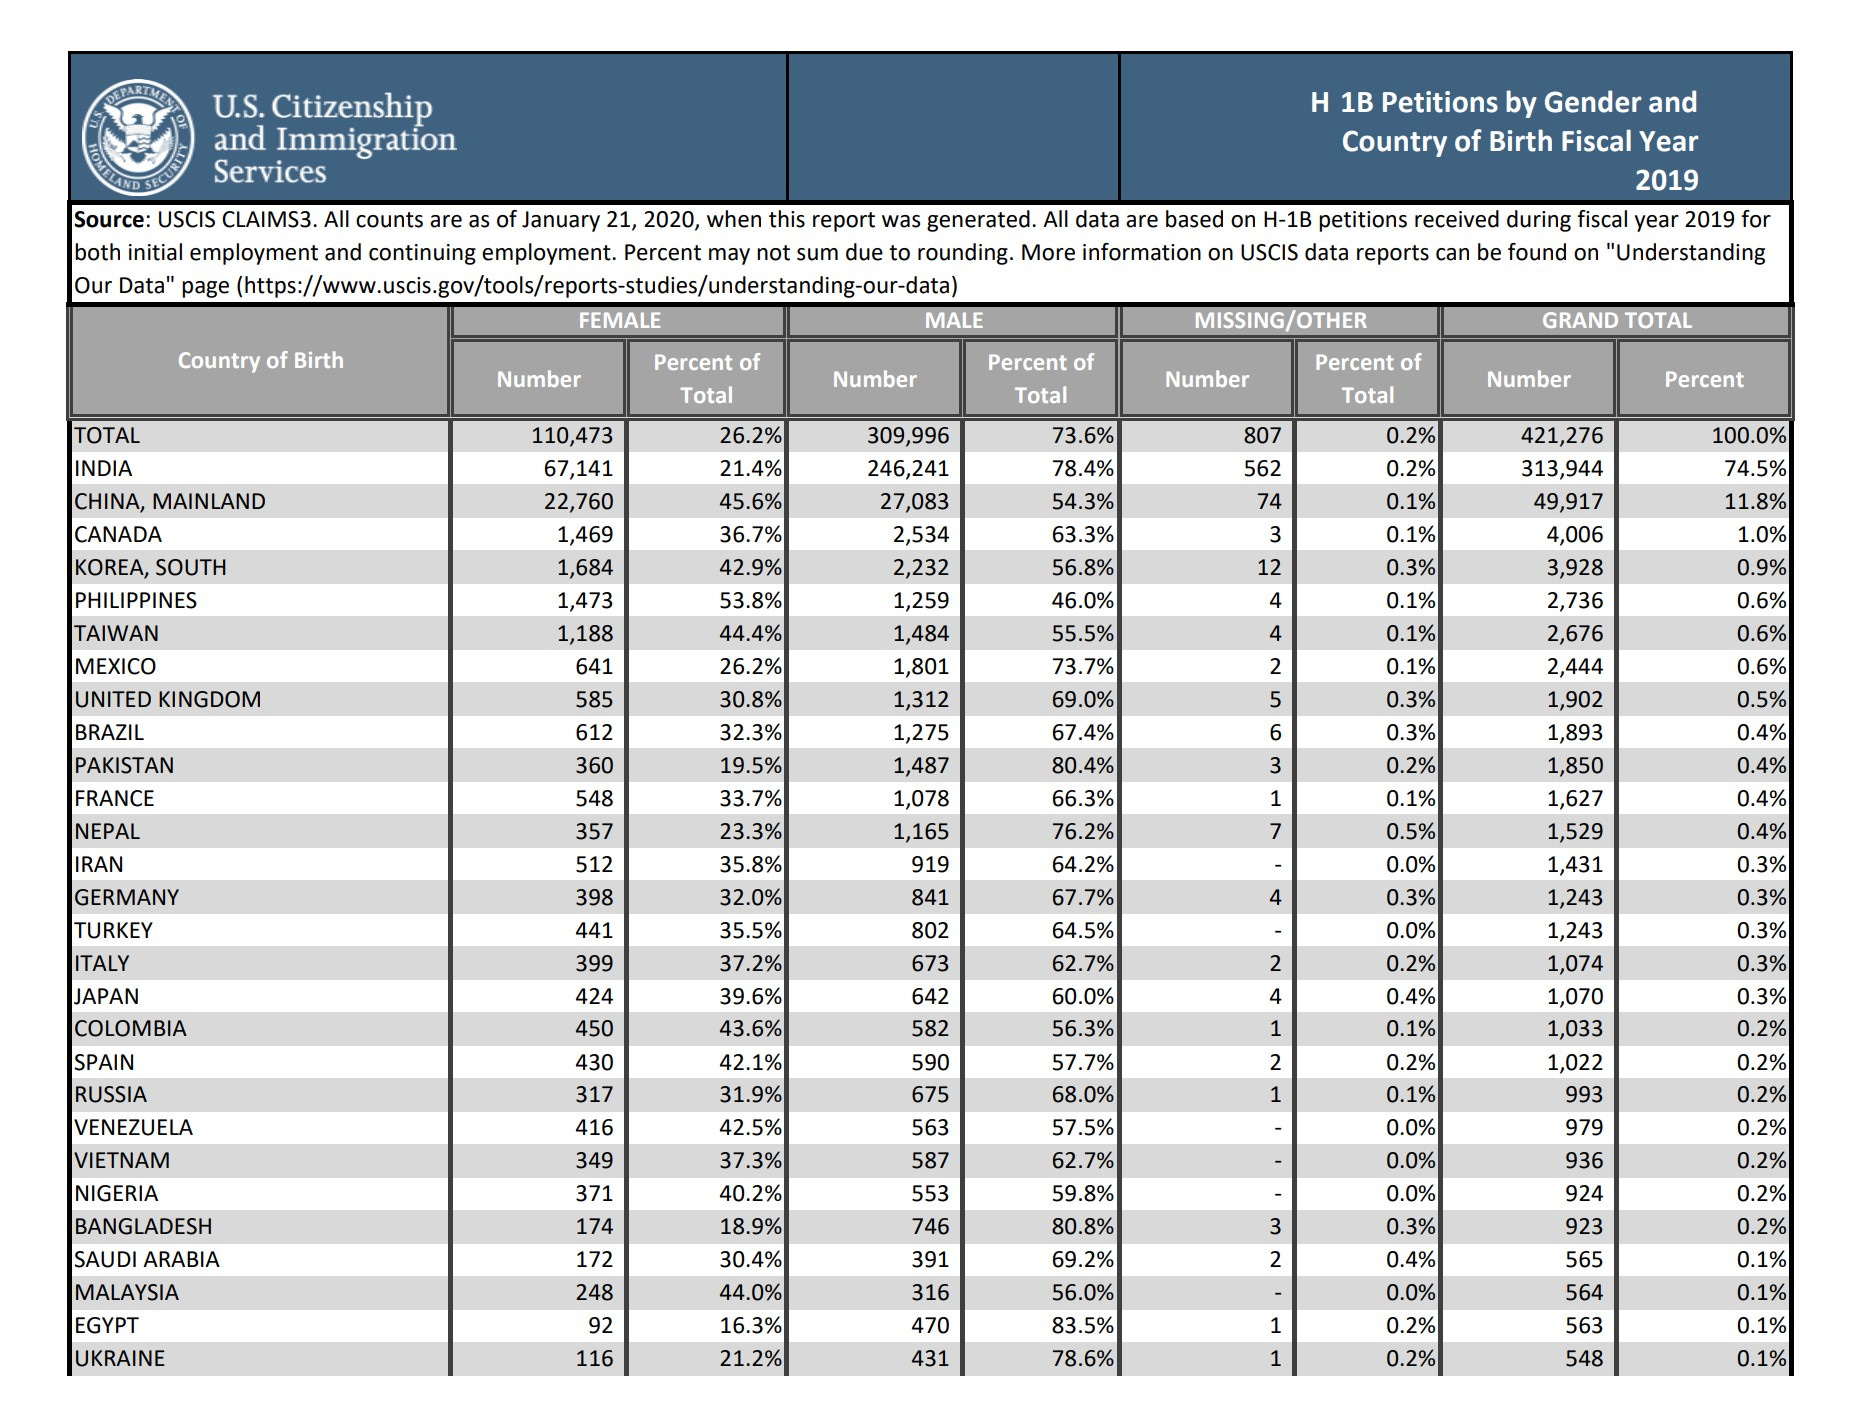This screenshot has height=1404, width=1862.
Task: Click the IRAN row label
Action: pos(98,865)
